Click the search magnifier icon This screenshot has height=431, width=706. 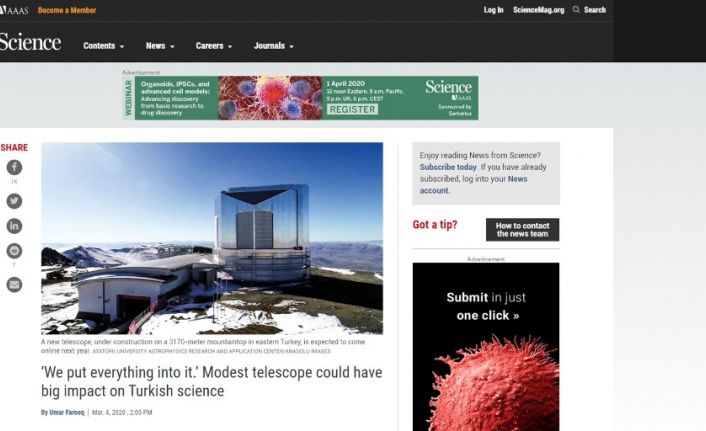tap(577, 10)
